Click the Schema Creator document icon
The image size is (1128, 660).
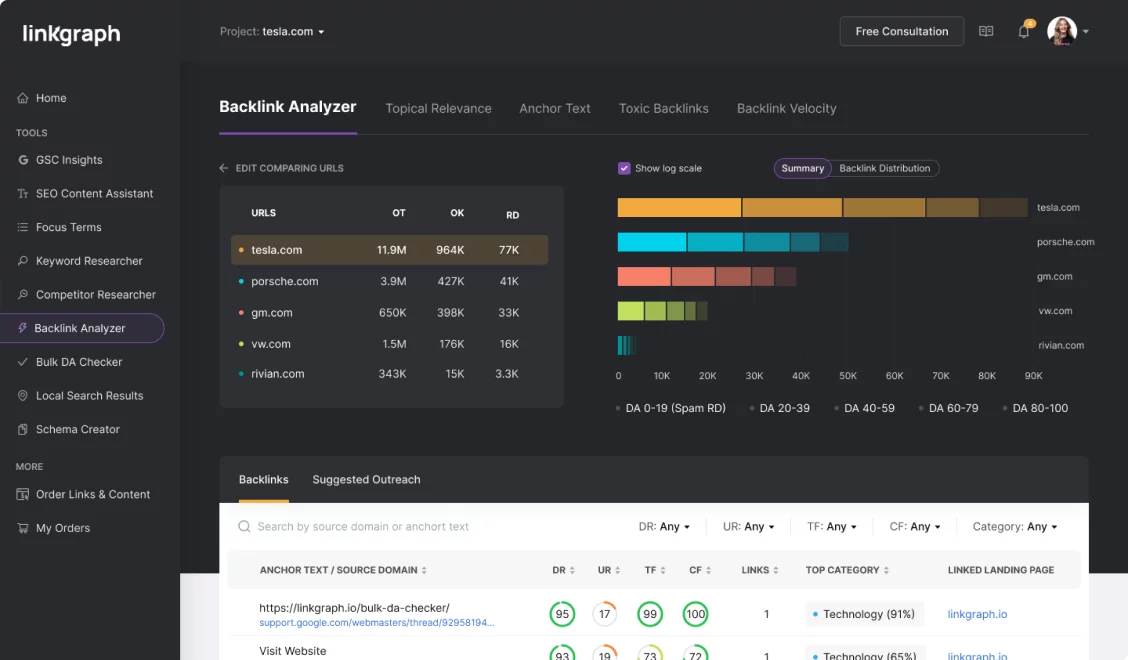(22, 429)
